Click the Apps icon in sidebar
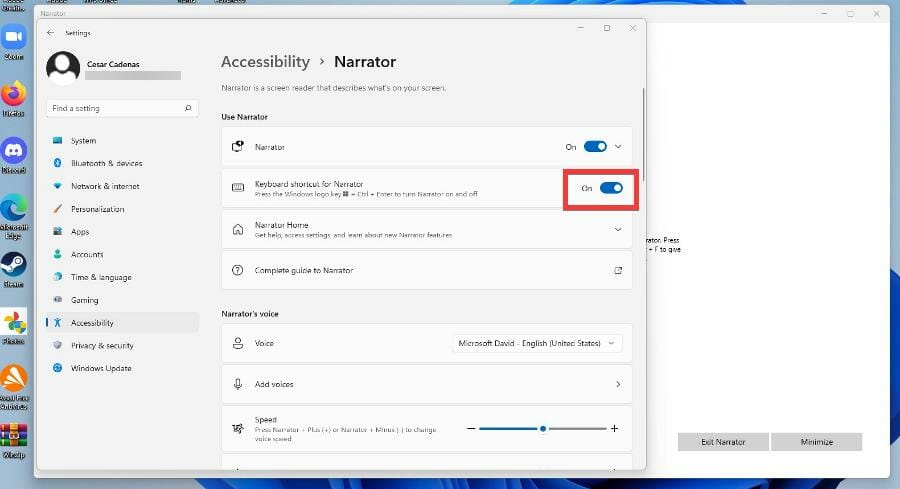Viewport: 900px width, 489px height. click(57, 231)
